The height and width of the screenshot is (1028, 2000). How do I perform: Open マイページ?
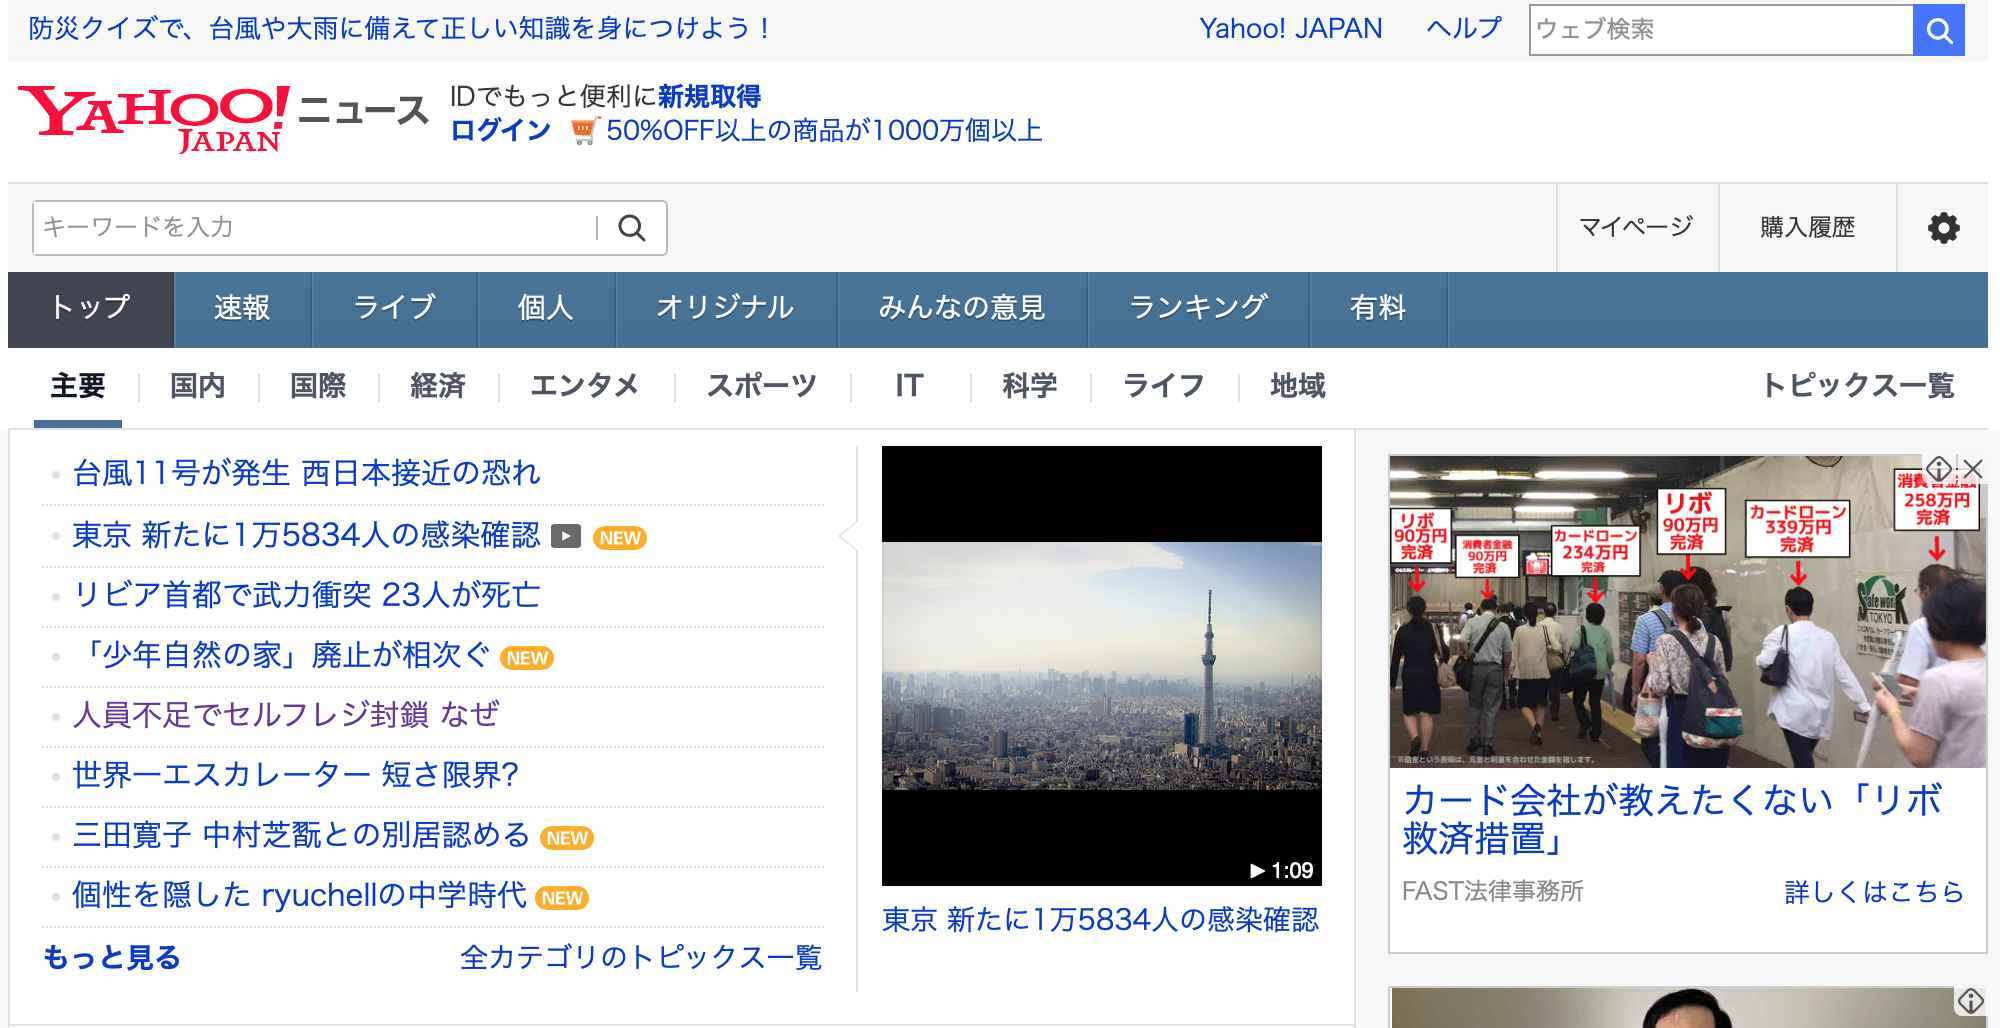(1636, 228)
